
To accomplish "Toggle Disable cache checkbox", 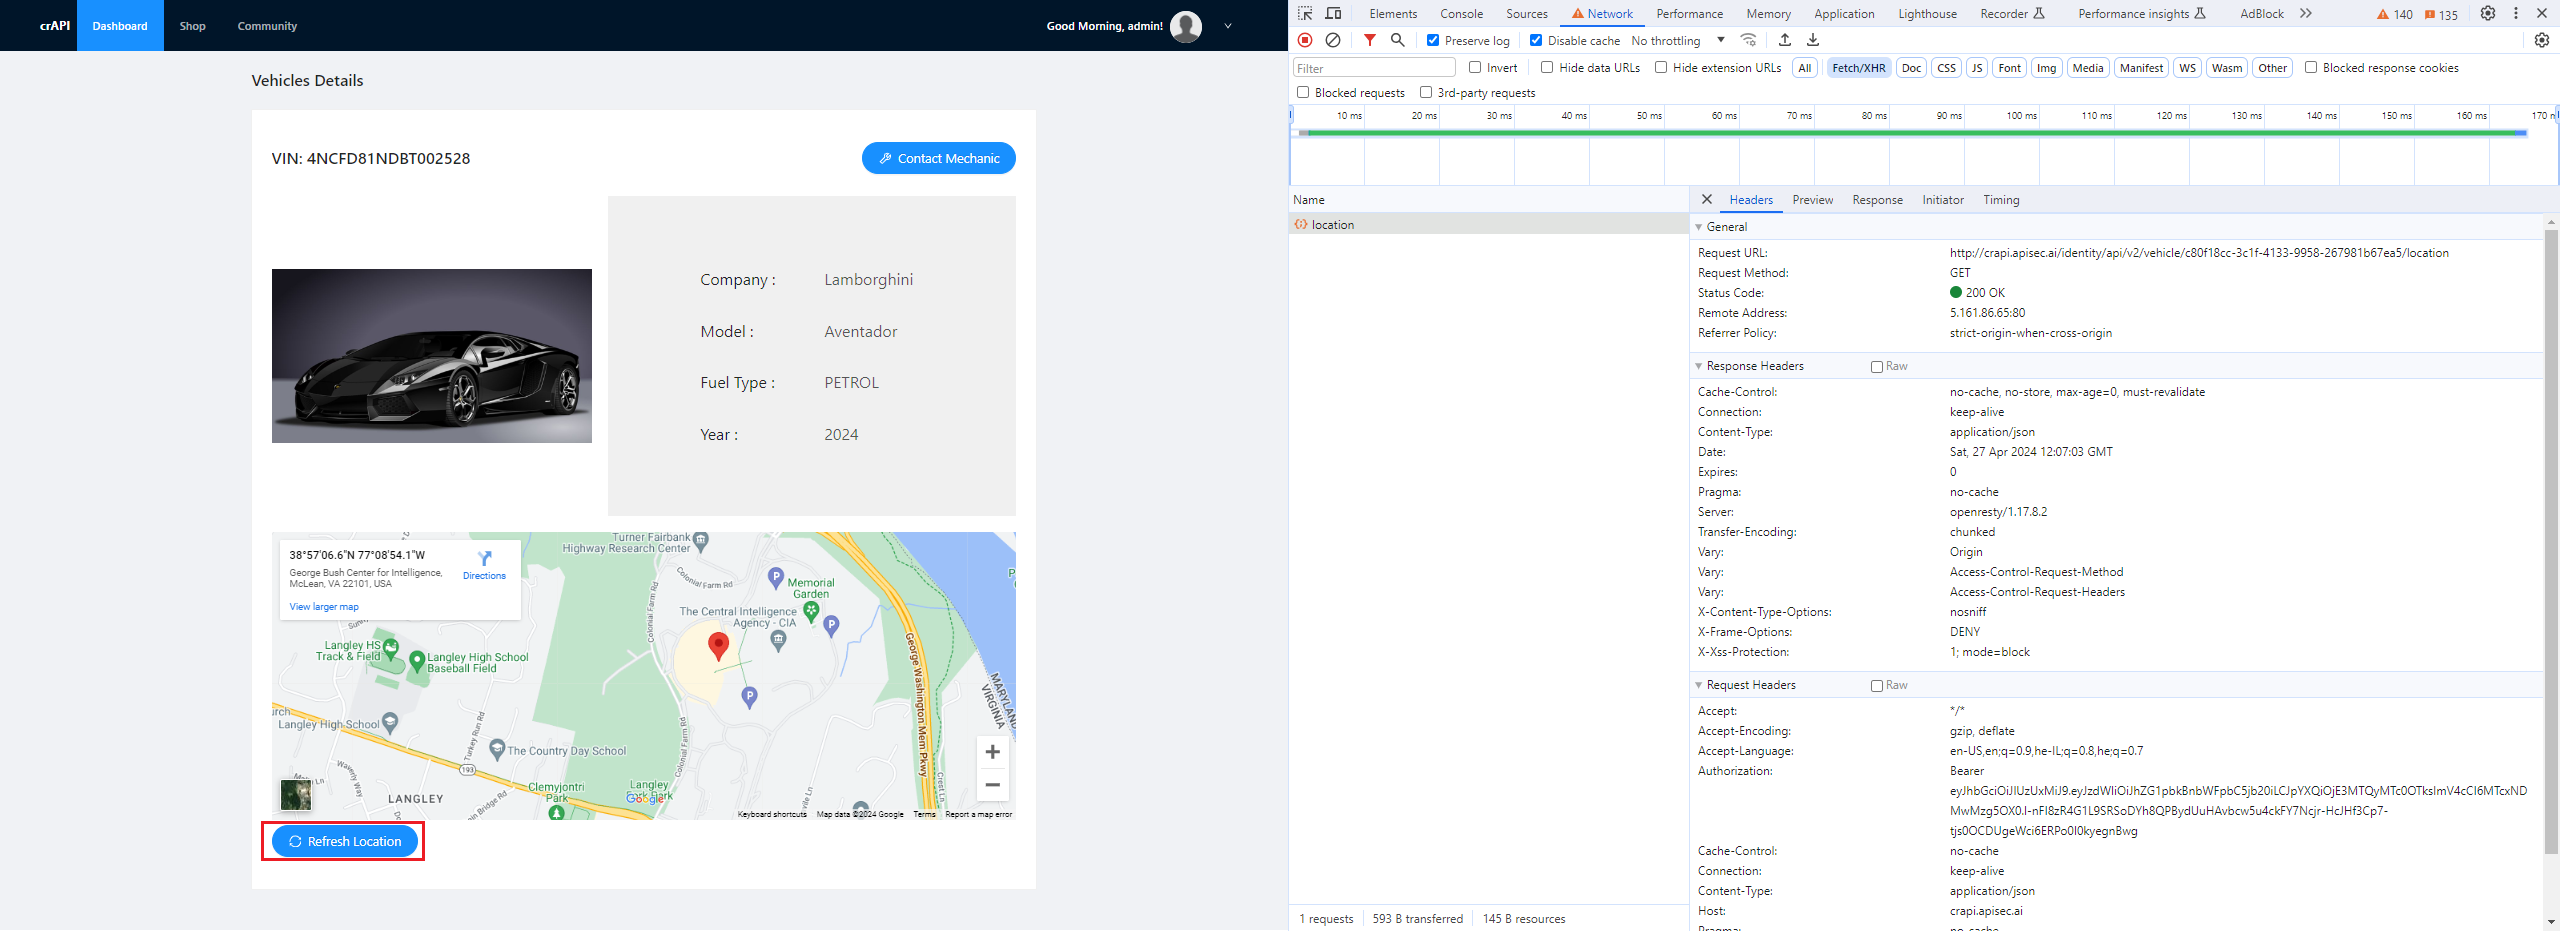I will [1536, 40].
